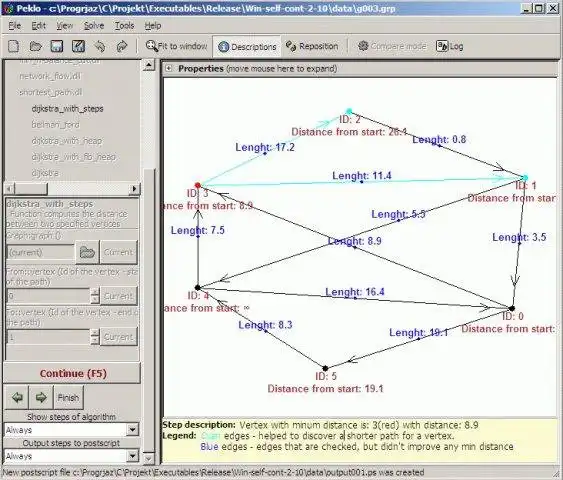The width and height of the screenshot is (563, 480).
Task: Select network_flow.dll in the tree
Action: pyautogui.click(x=50, y=76)
